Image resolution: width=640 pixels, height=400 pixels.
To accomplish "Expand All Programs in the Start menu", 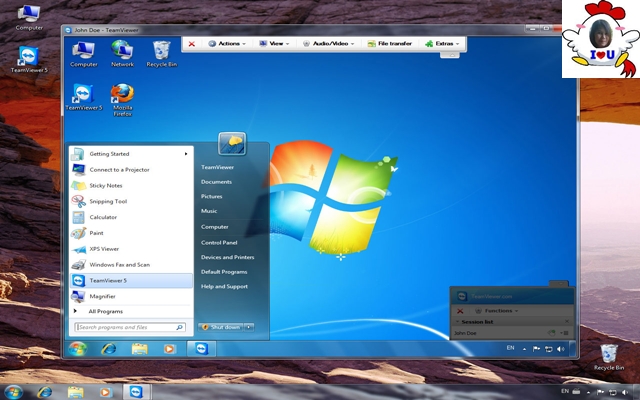I will coord(131,311).
